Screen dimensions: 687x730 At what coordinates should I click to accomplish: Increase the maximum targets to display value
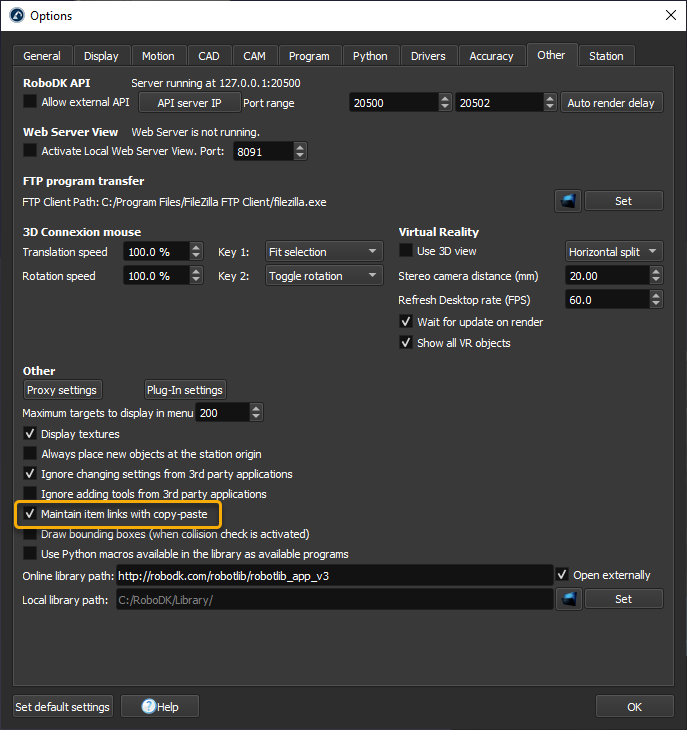(257, 408)
